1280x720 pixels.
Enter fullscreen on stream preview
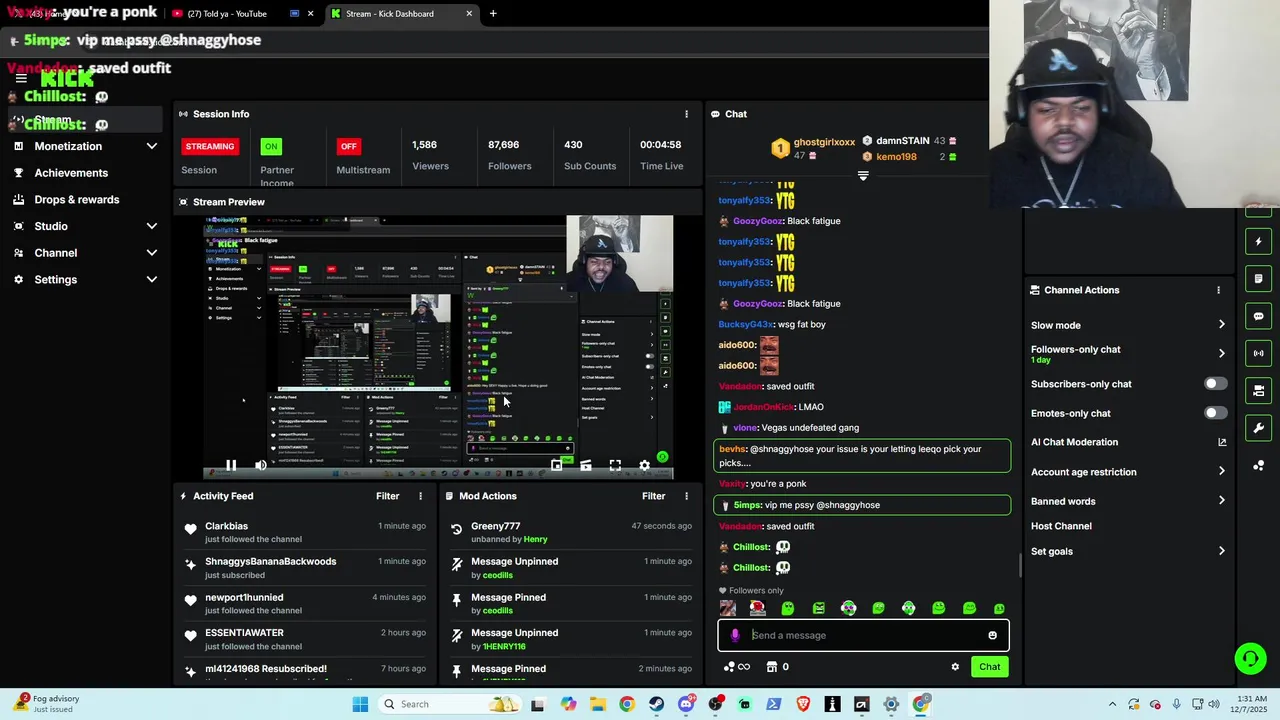(x=615, y=465)
